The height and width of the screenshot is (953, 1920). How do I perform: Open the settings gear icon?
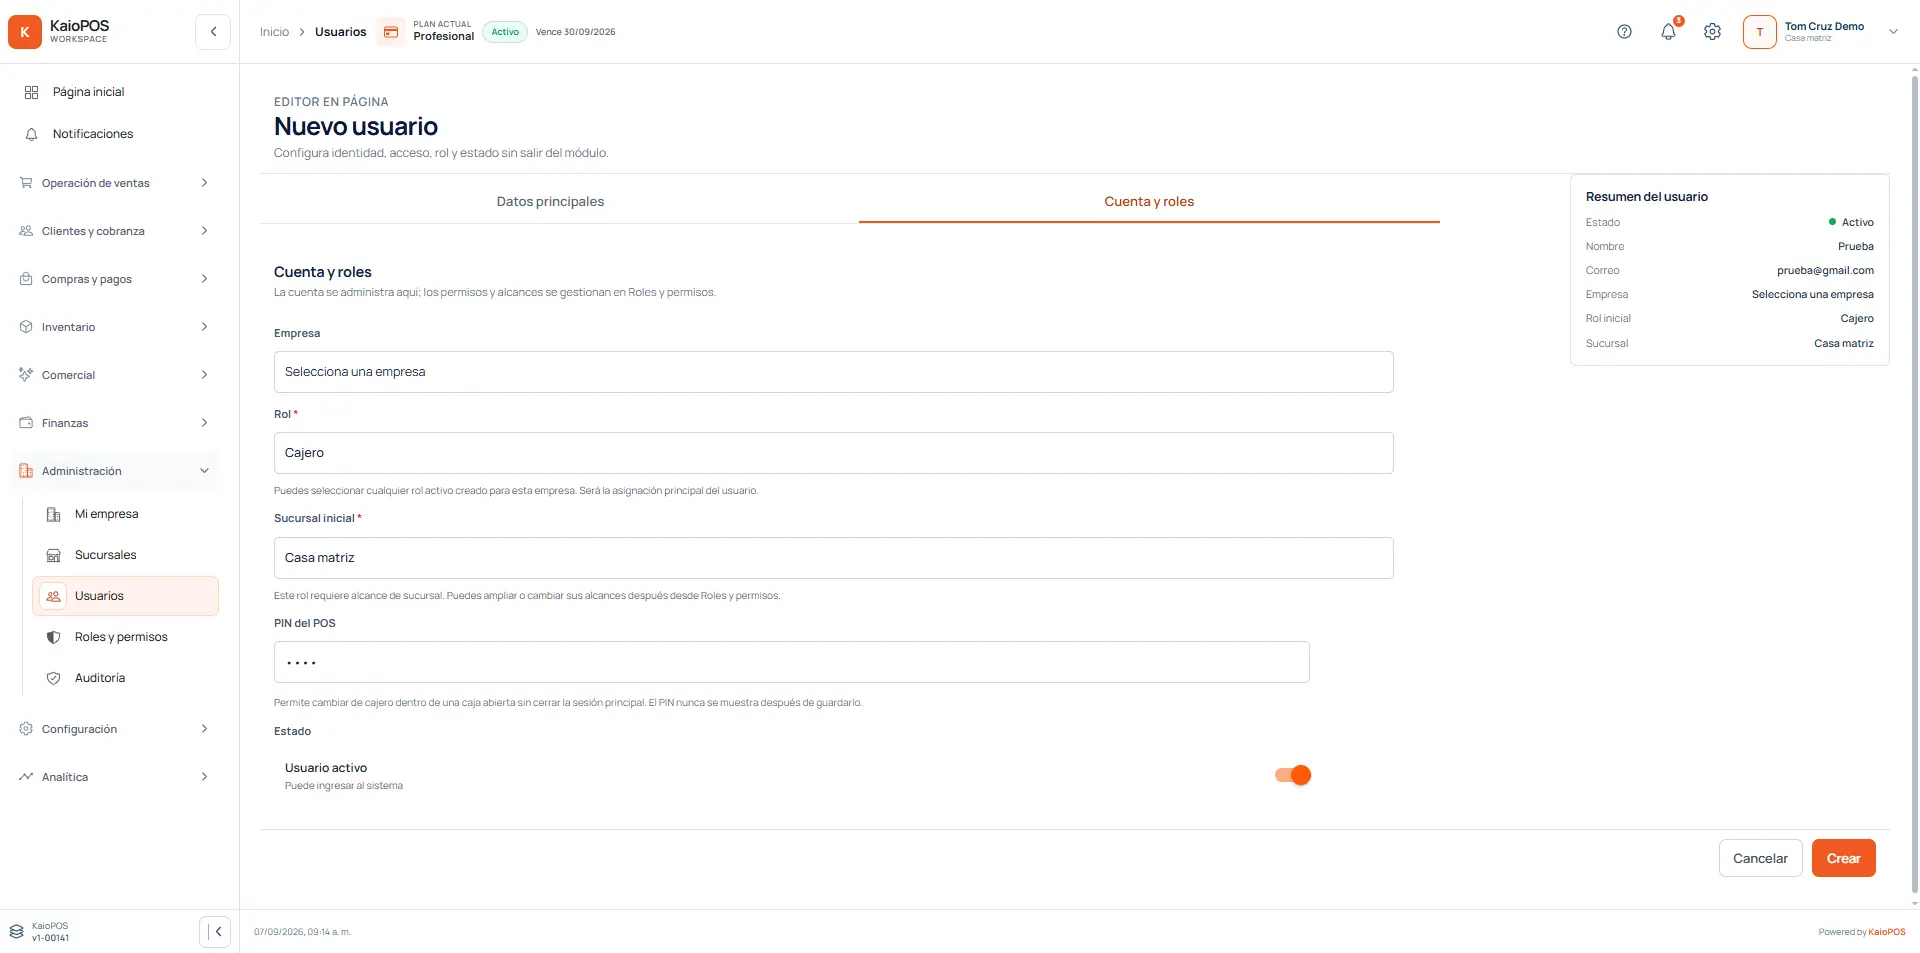[x=1712, y=32]
